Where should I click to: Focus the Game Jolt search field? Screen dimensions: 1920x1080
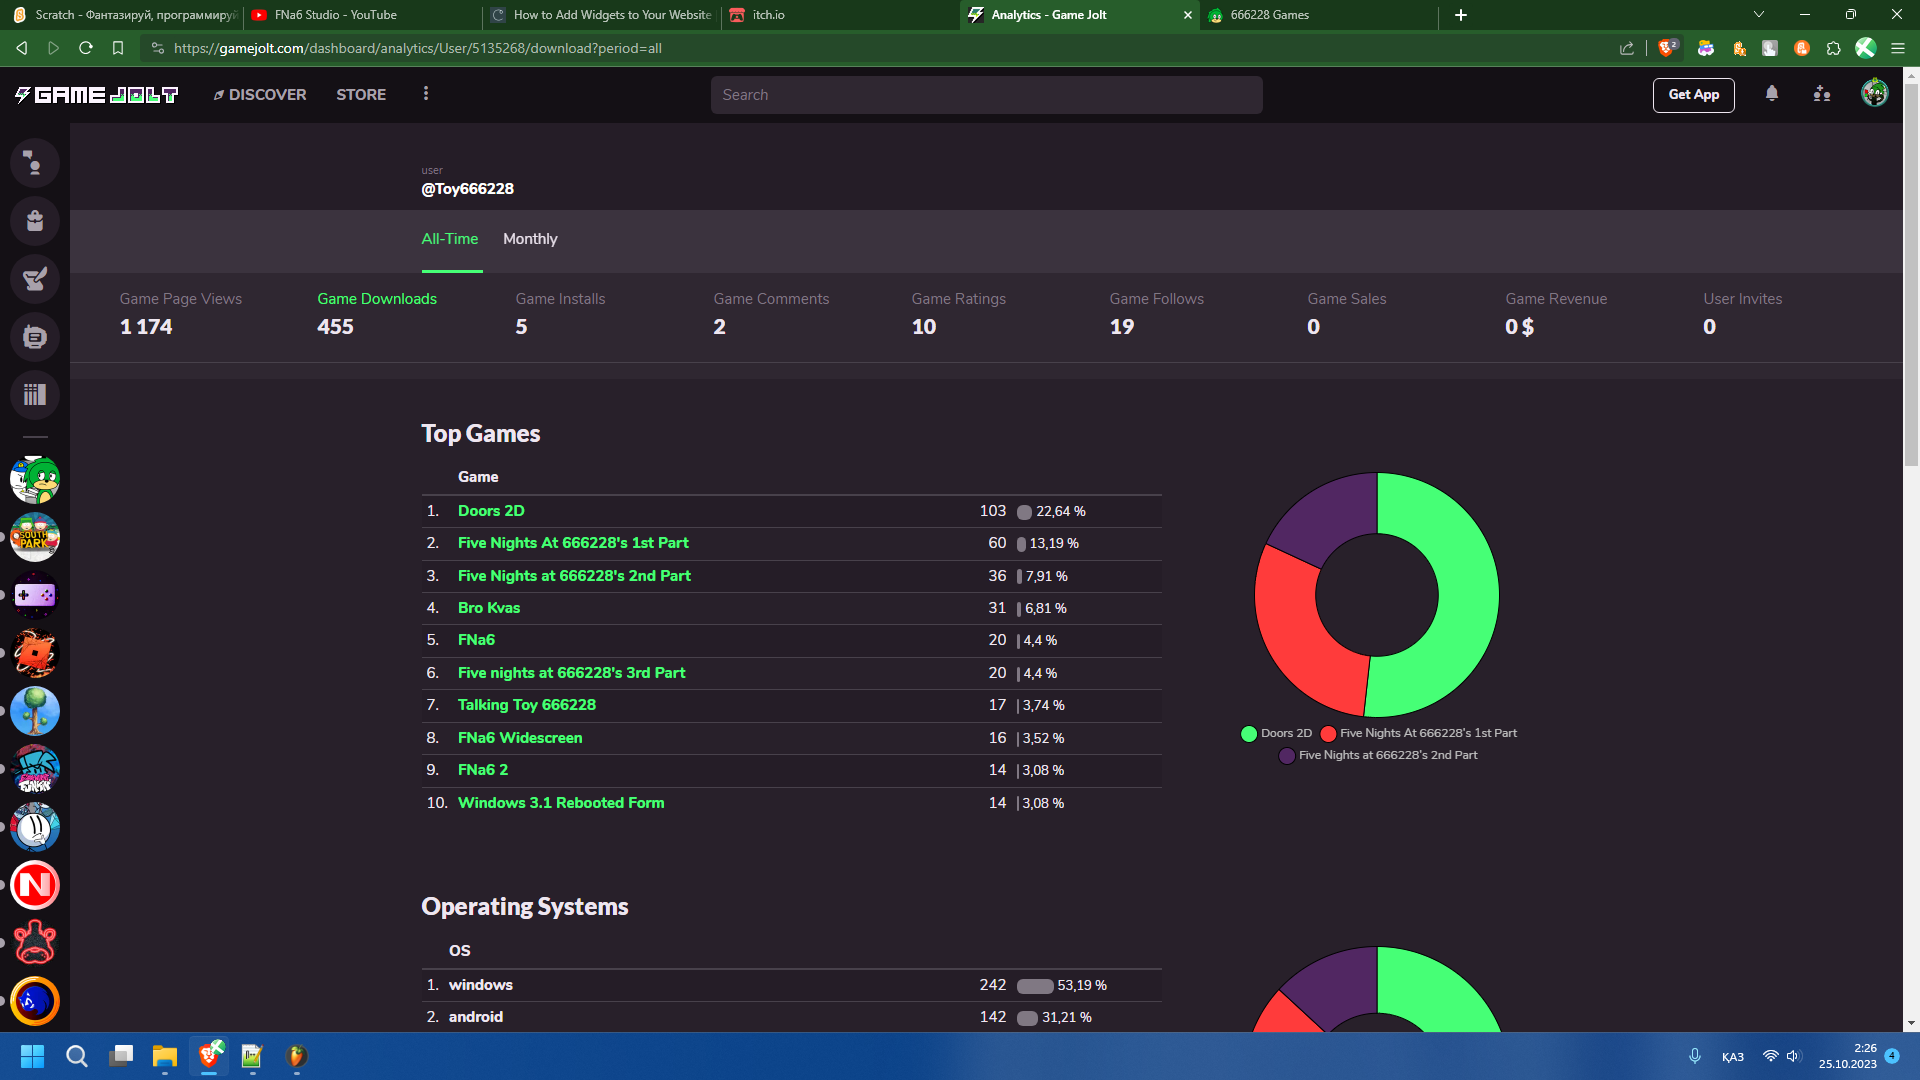click(x=986, y=95)
